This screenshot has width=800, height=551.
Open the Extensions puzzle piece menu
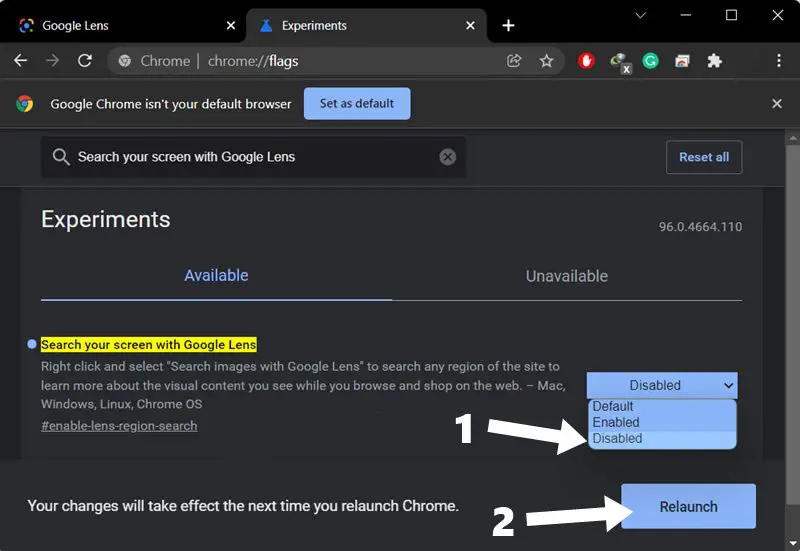click(x=714, y=61)
